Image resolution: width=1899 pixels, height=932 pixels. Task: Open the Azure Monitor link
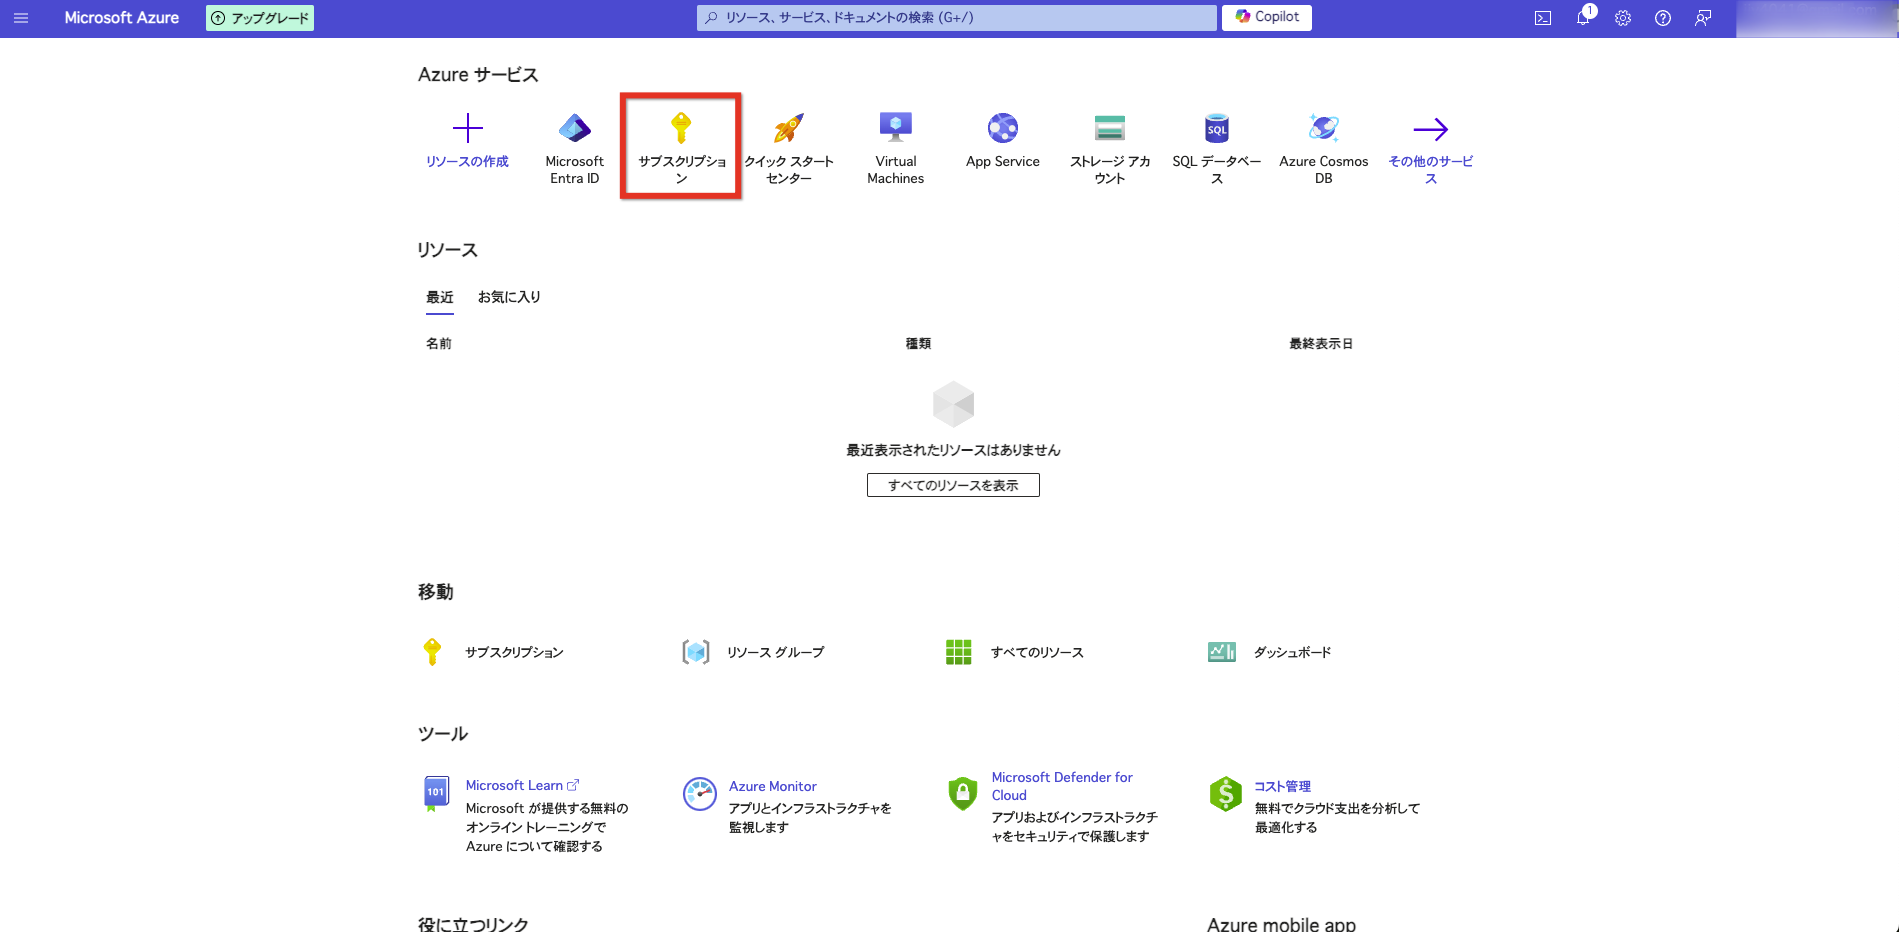pos(773,786)
